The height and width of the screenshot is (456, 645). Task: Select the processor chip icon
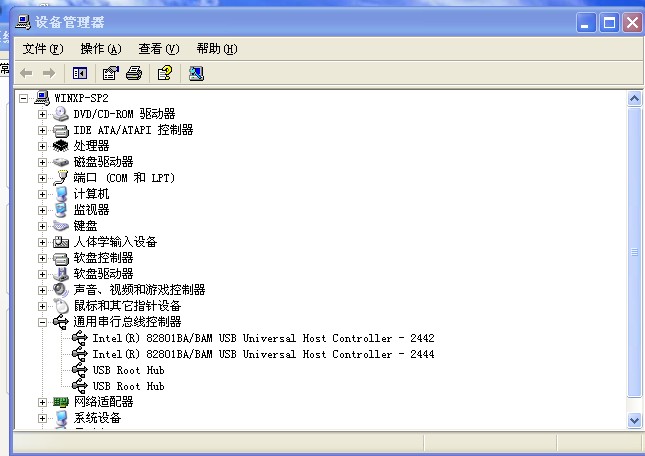pos(61,146)
